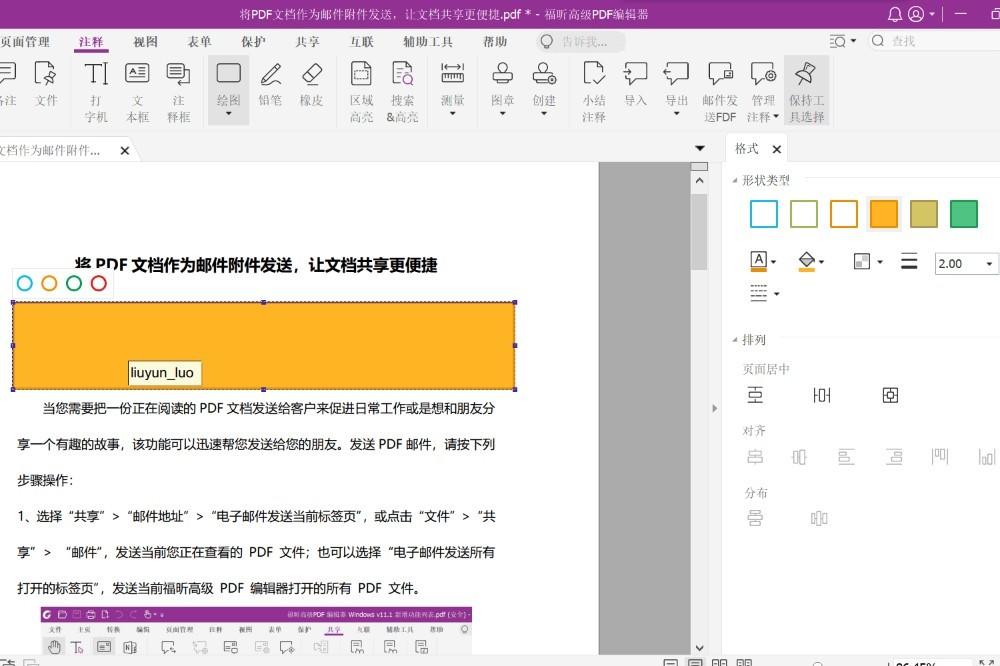Select the Pencil (铅笔) tool
Image resolution: width=1000 pixels, height=666 pixels.
[x=270, y=84]
